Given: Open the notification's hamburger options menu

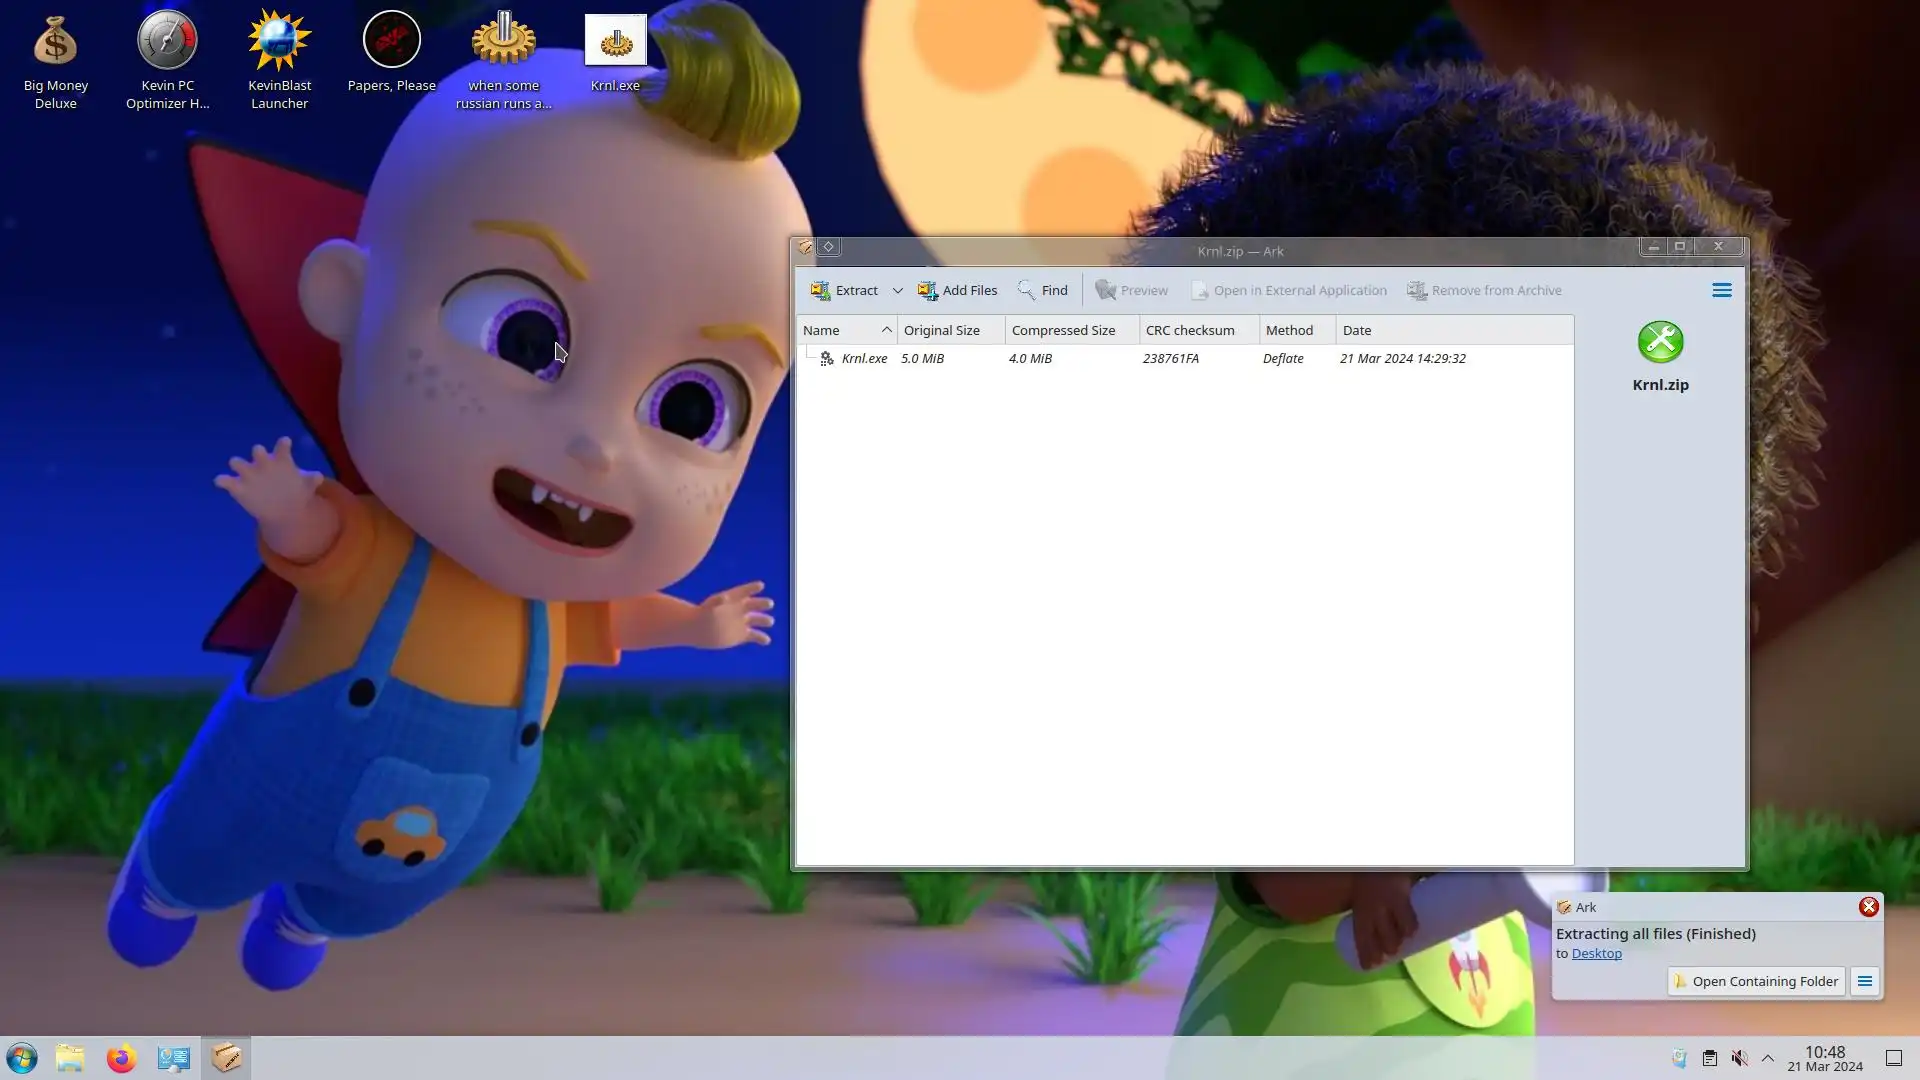Looking at the screenshot, I should point(1865,981).
